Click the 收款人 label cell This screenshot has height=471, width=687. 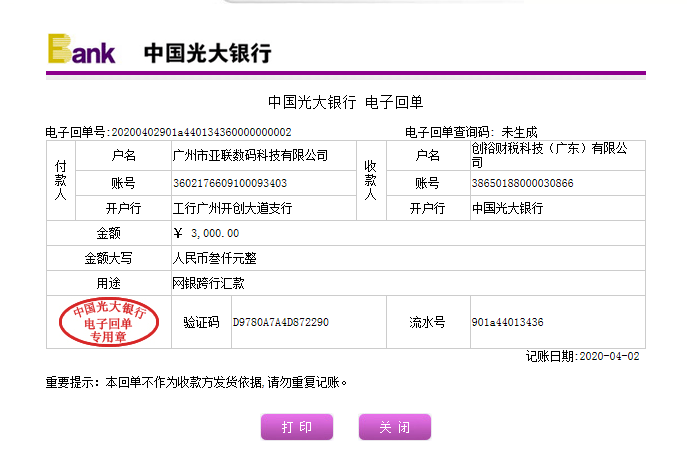pyautogui.click(x=371, y=181)
